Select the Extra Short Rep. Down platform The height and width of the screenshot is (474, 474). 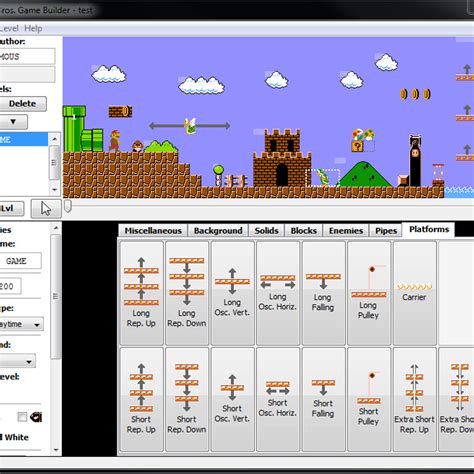pos(456,399)
